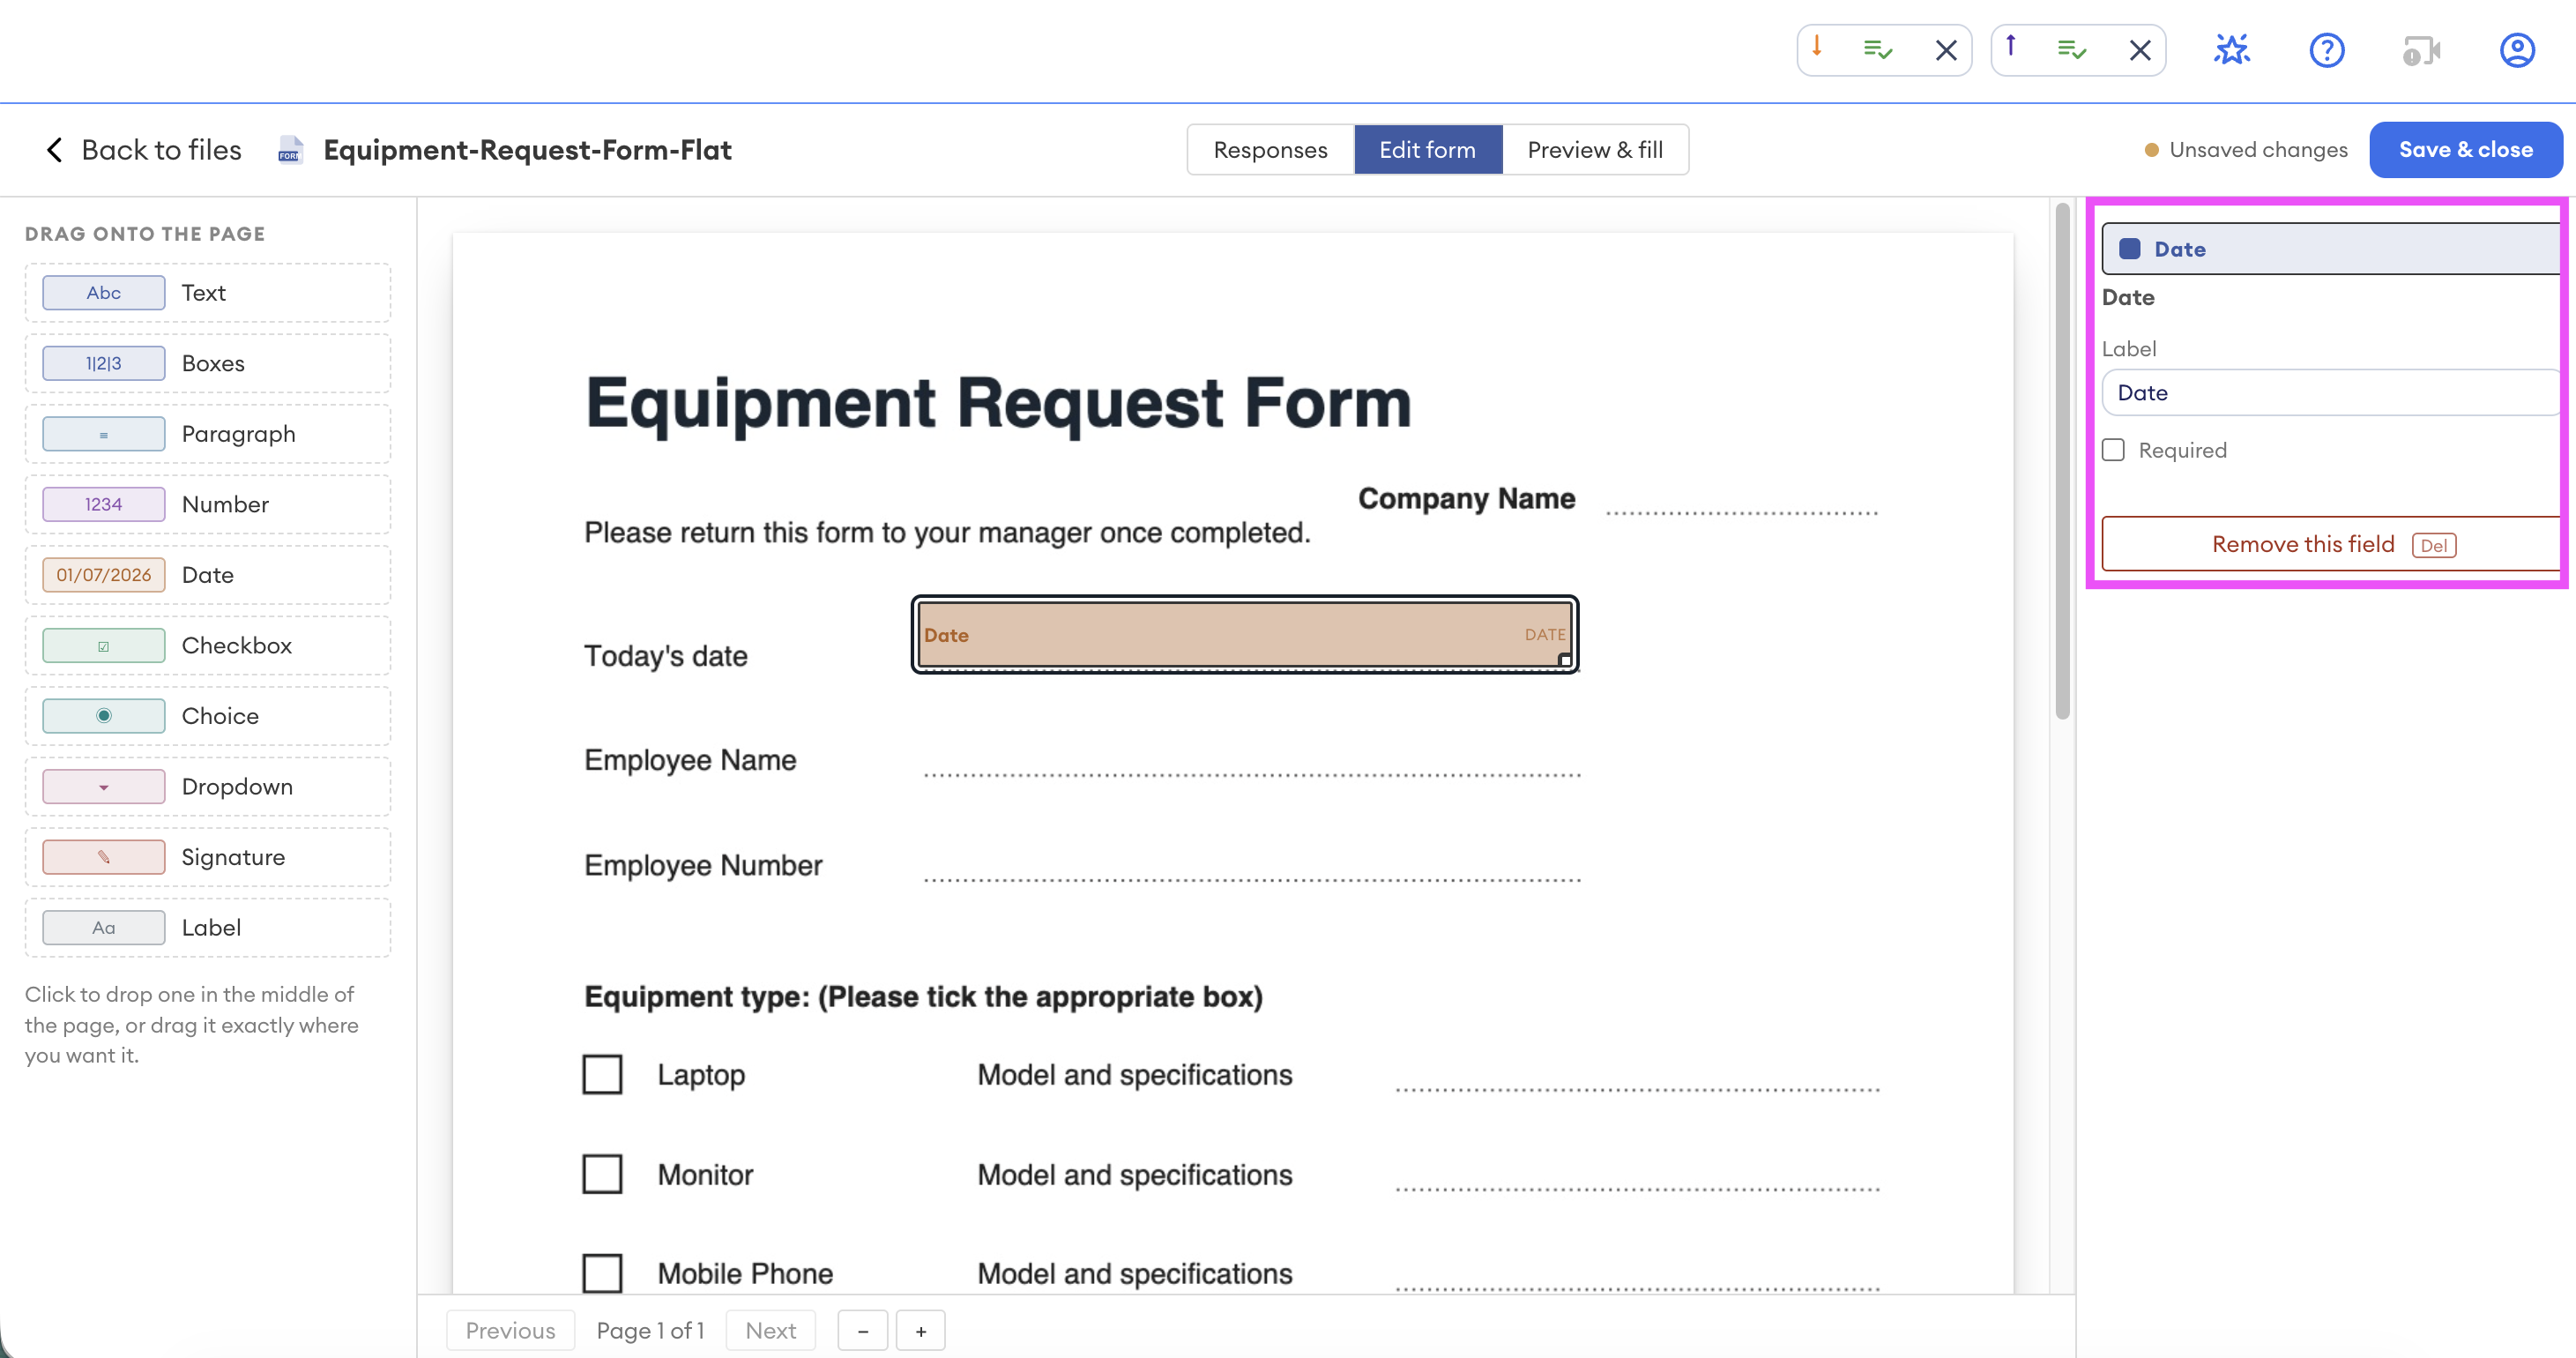
Task: Click the orange down-arrow icon in top toolbar
Action: [x=1817, y=47]
